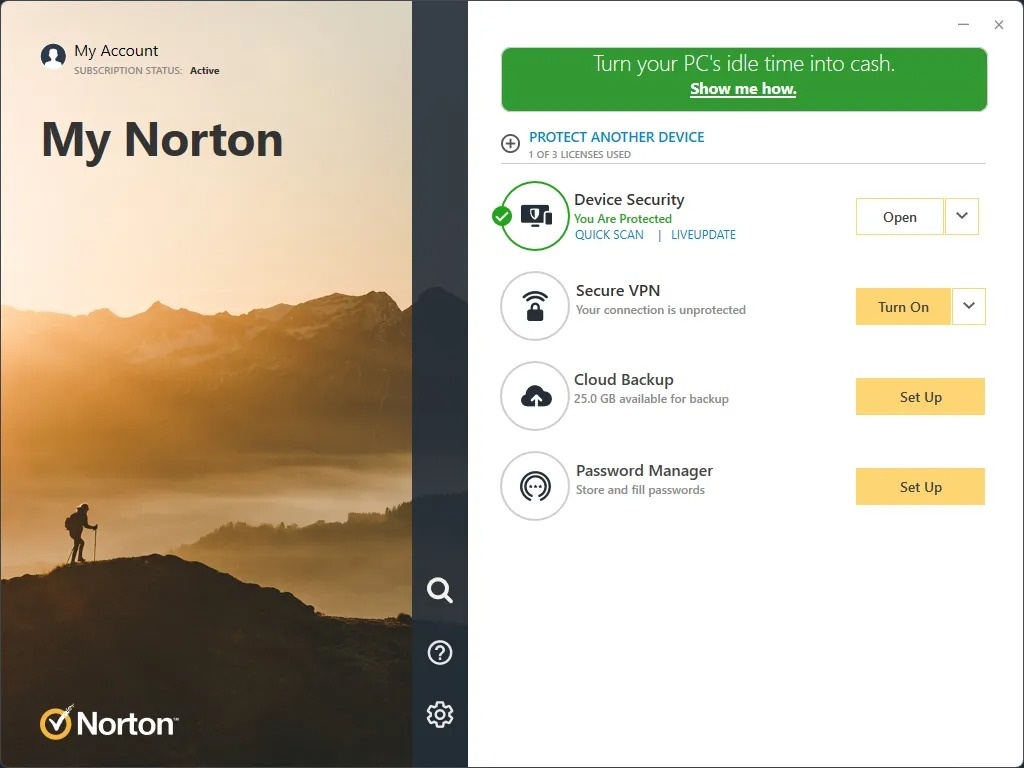Viewport: 1024px width, 768px height.
Task: Select the My Norton heading
Action: (161, 140)
